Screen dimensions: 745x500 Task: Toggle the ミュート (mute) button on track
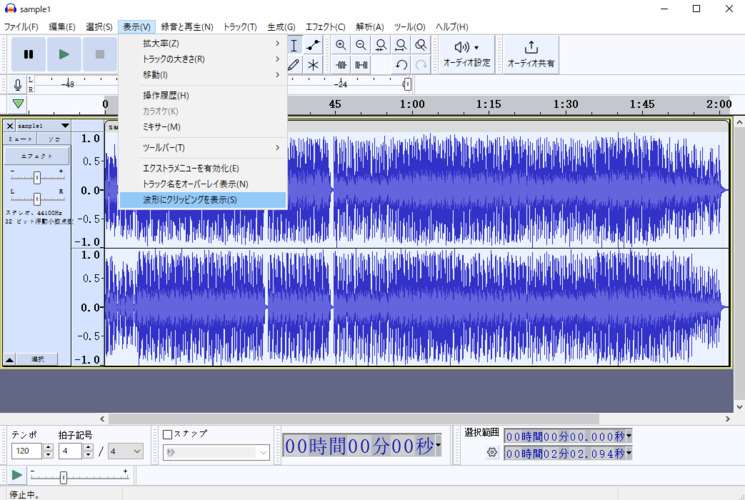point(20,140)
